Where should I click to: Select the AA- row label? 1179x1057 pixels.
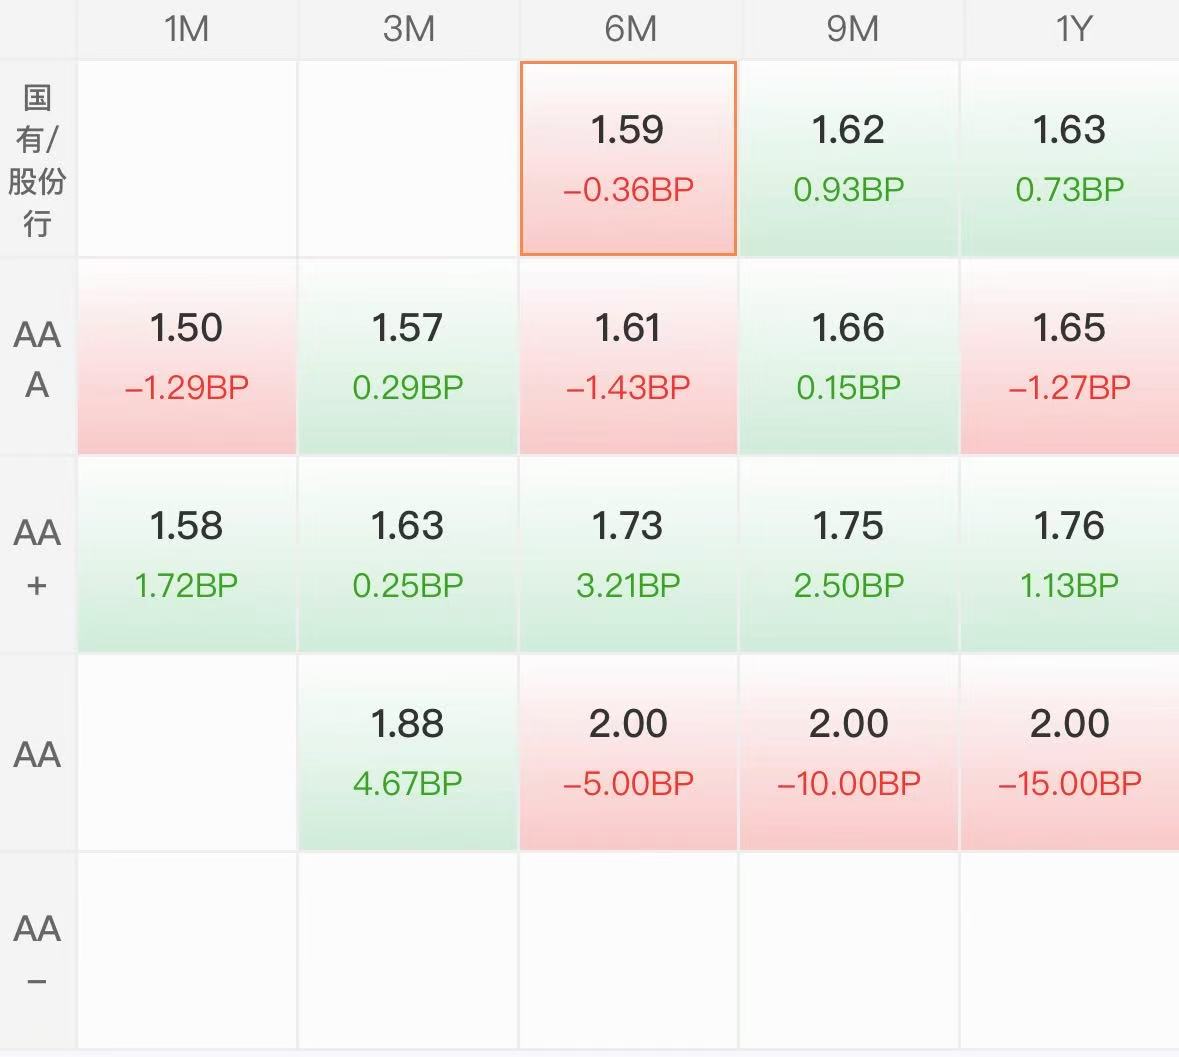tap(38, 951)
